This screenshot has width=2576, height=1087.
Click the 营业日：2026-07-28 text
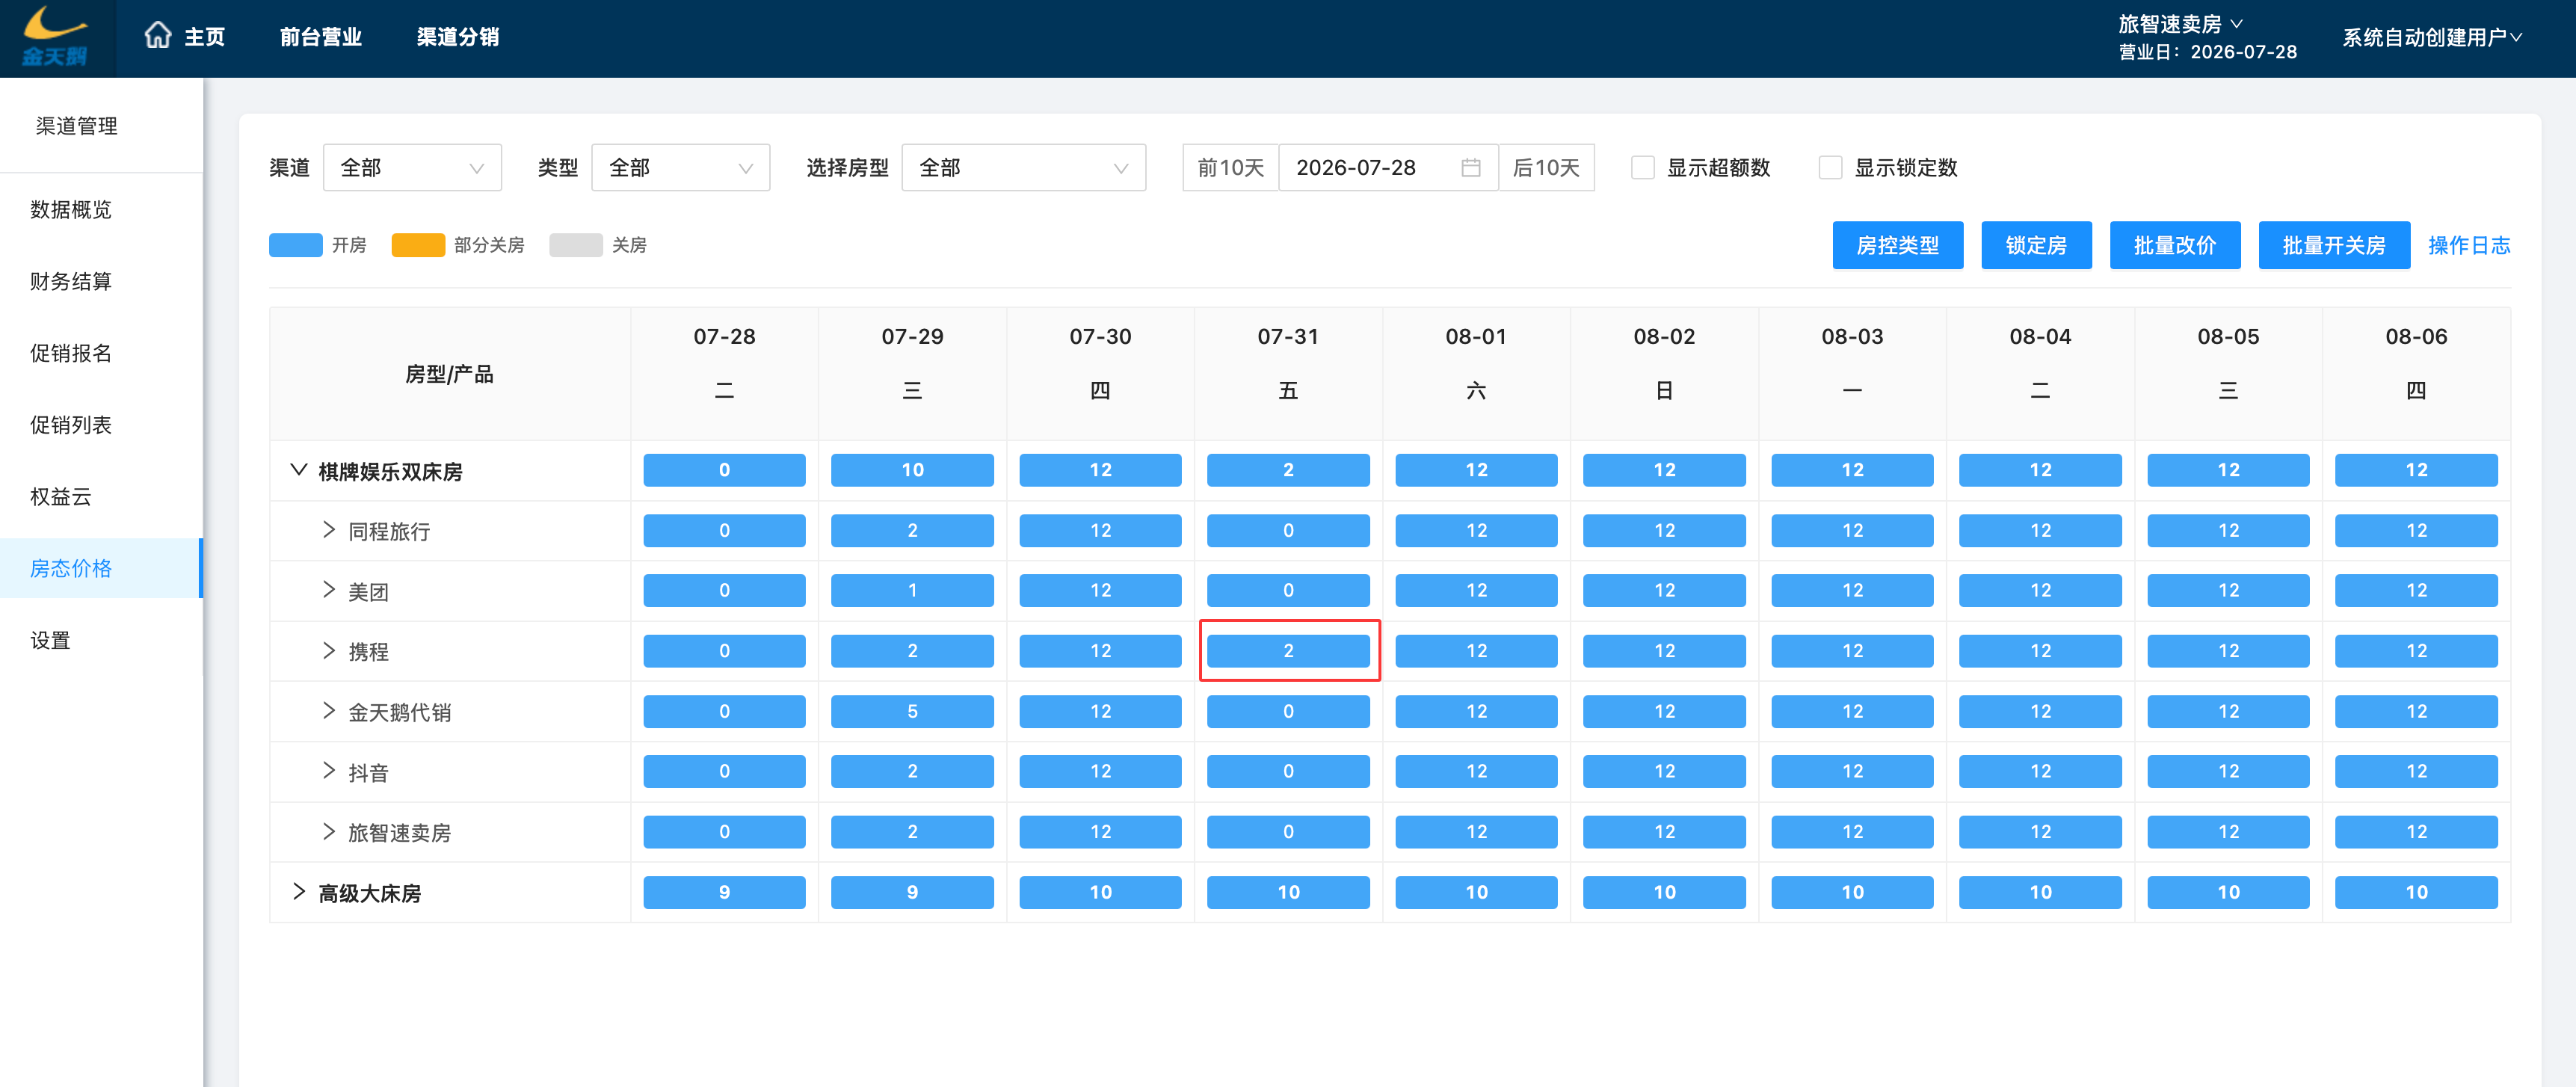pos(2207,52)
